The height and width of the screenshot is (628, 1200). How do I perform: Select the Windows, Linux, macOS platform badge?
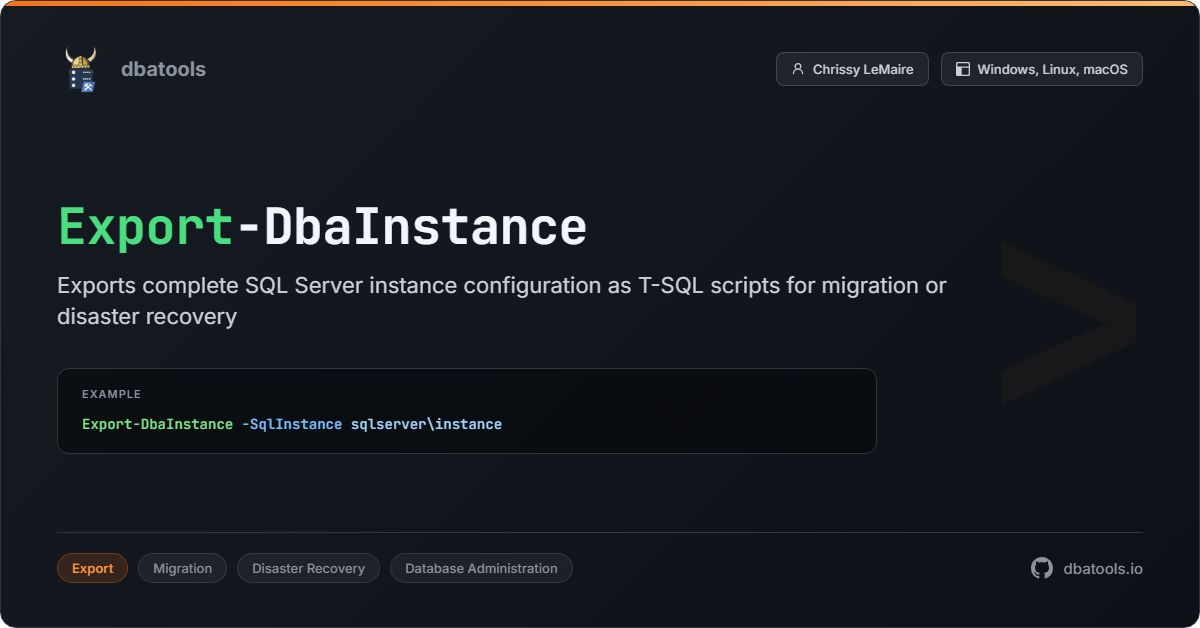(x=1042, y=69)
